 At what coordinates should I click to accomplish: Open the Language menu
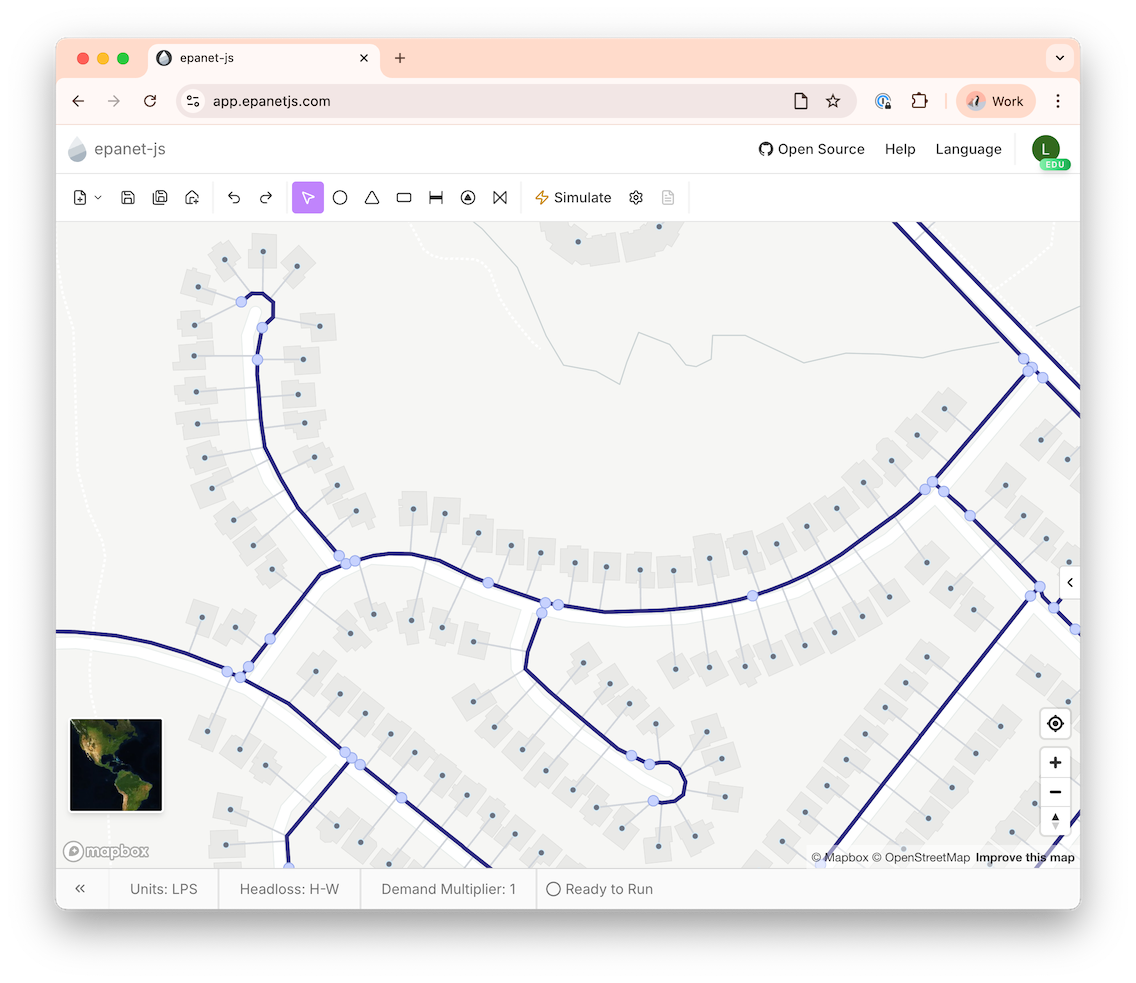(968, 149)
